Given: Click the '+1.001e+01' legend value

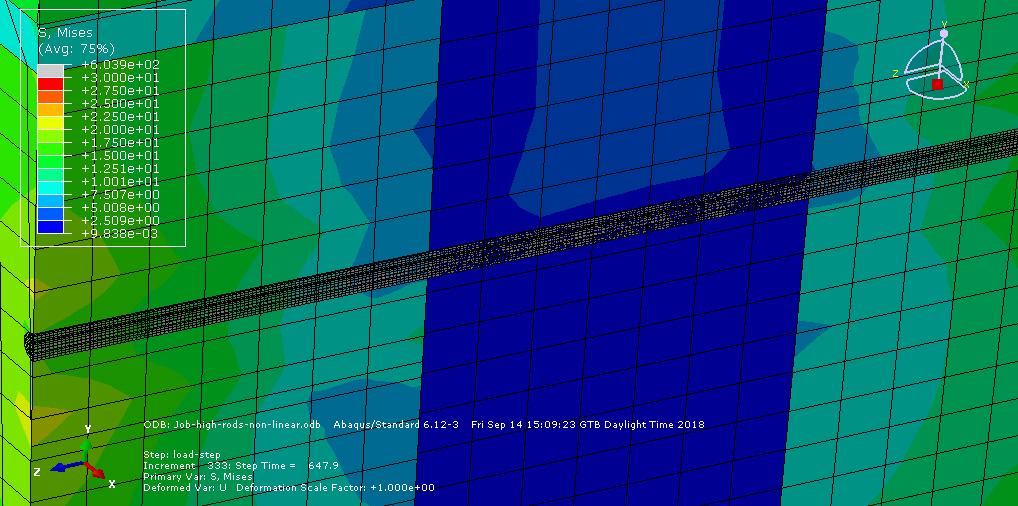Looking at the screenshot, I should pos(120,182).
